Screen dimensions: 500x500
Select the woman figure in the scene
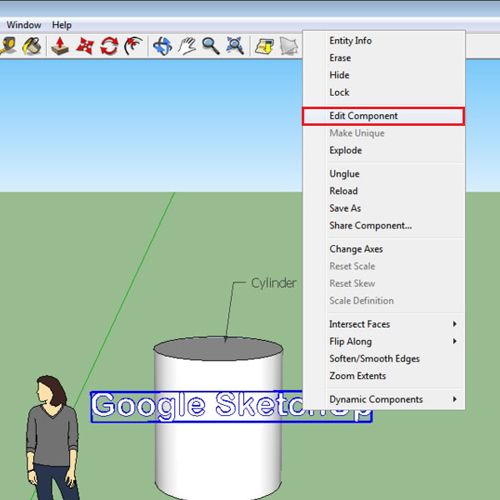pos(53,437)
